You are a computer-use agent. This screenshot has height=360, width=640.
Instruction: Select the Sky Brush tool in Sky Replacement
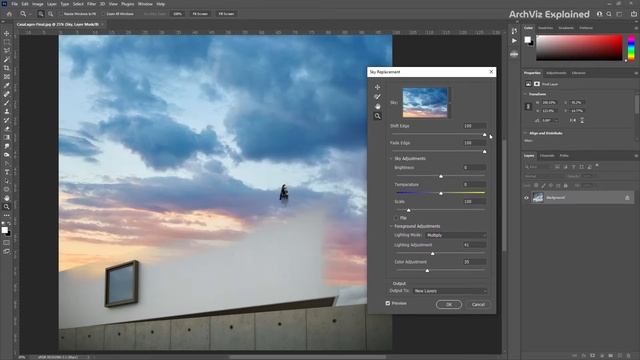tap(377, 97)
